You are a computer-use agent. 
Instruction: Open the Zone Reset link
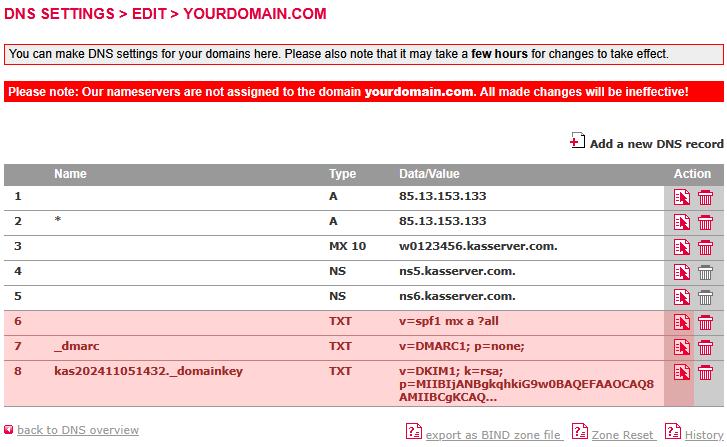coord(622,435)
